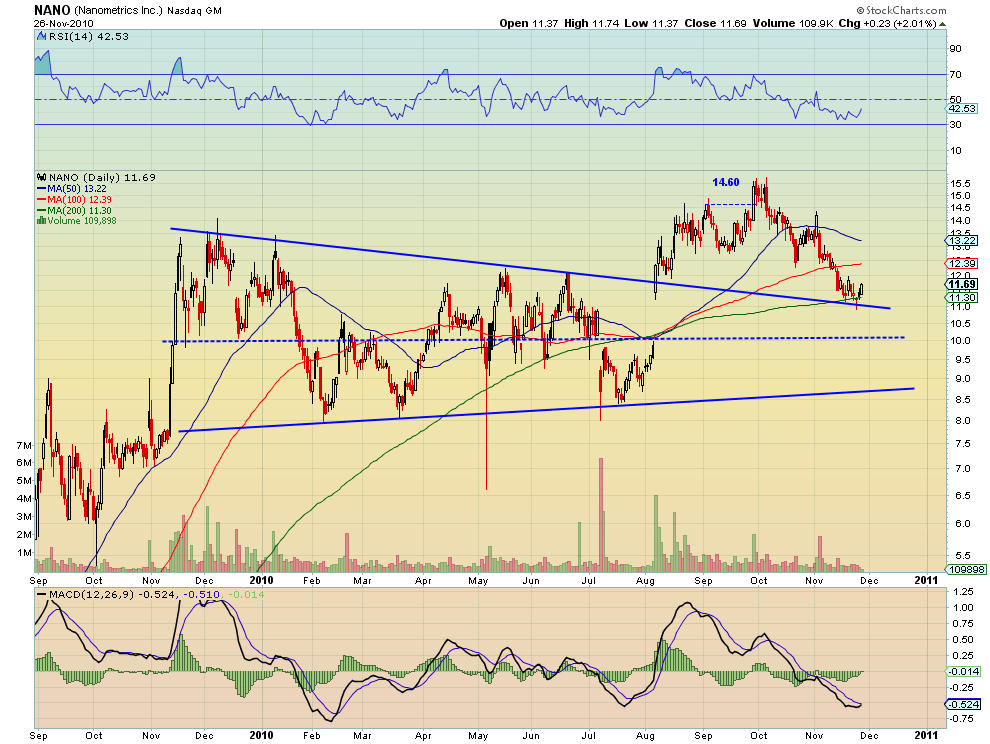Click the 2011 label on price chart axis
The width and height of the screenshot is (990, 744).
click(926, 580)
